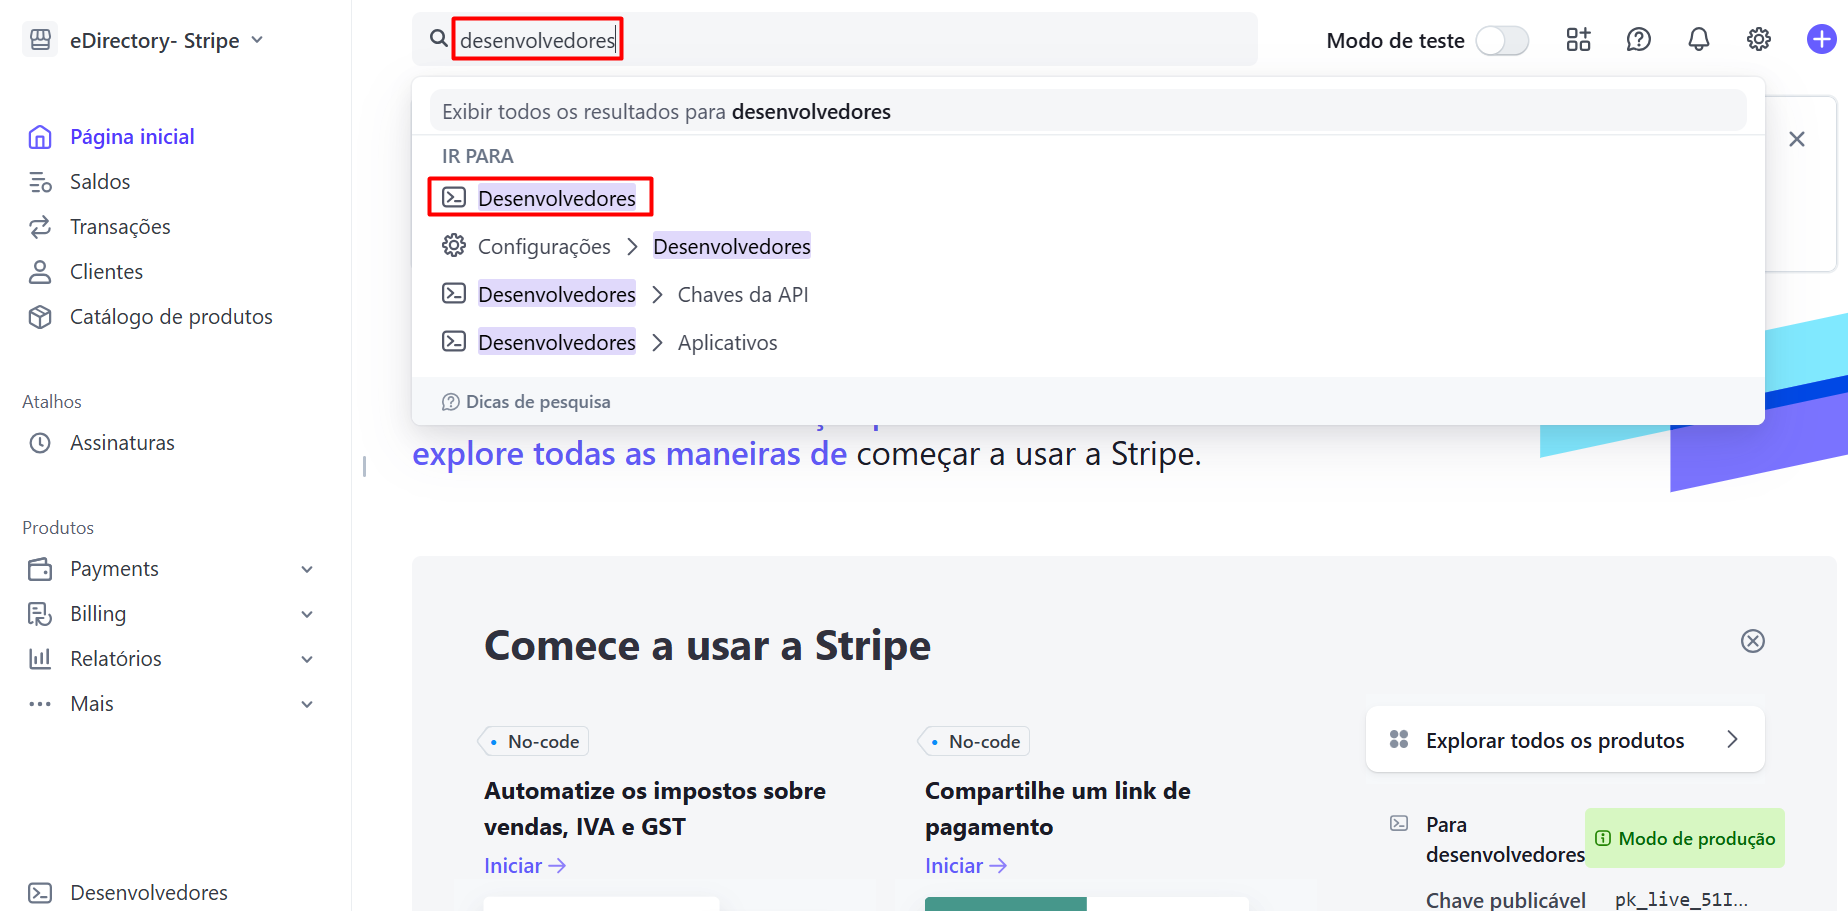The height and width of the screenshot is (911, 1848).
Task: Open Desenvolvedores at bottom of sidebar
Action: tap(149, 893)
